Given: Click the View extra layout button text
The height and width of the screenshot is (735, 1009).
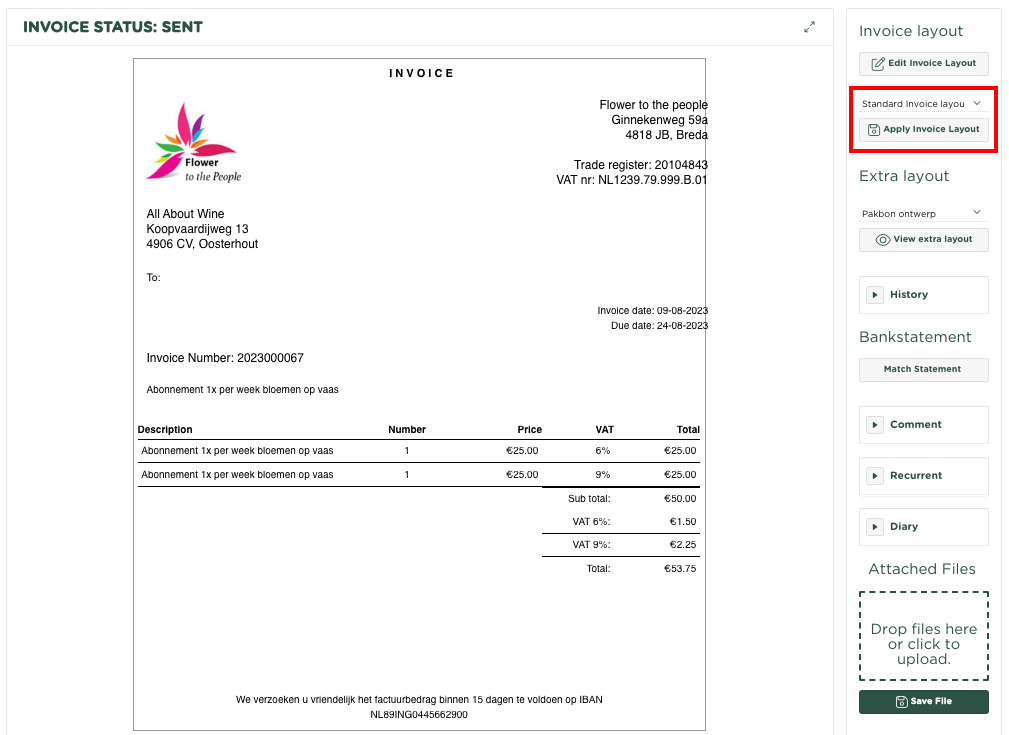Looking at the screenshot, I should point(932,239).
